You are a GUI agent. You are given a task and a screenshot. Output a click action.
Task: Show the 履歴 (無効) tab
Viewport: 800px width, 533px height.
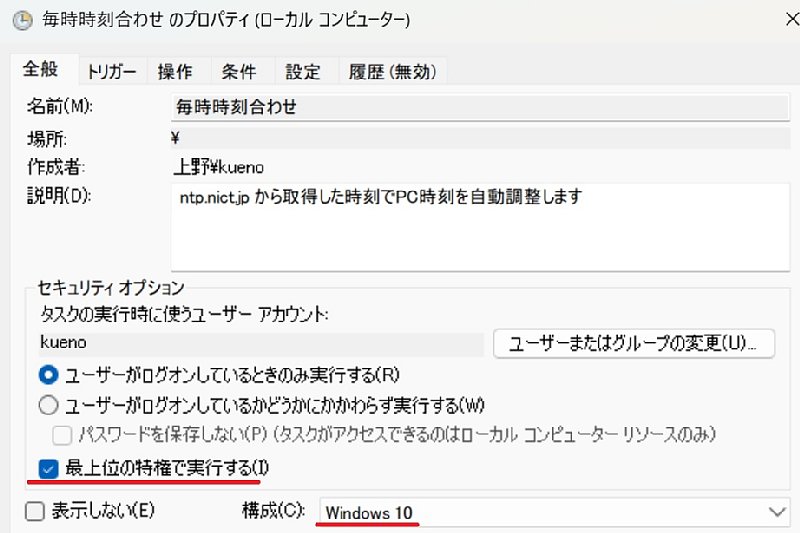point(393,71)
